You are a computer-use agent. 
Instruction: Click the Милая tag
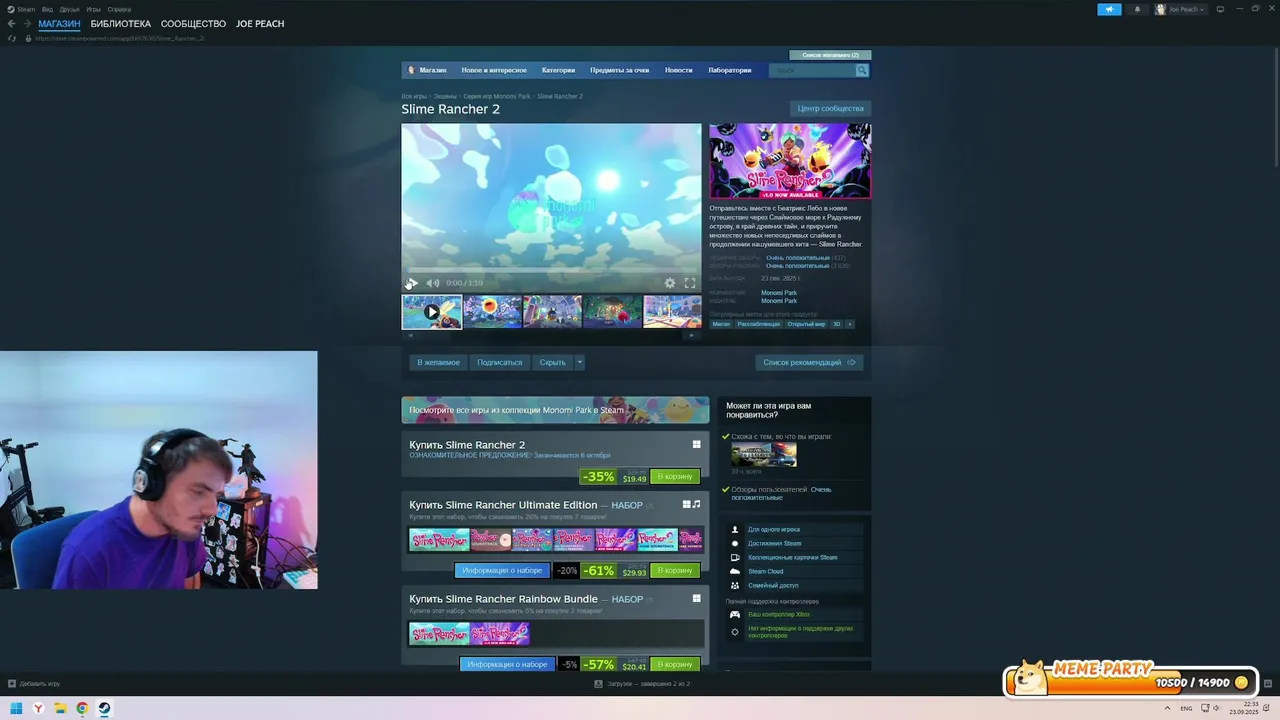[x=721, y=324]
